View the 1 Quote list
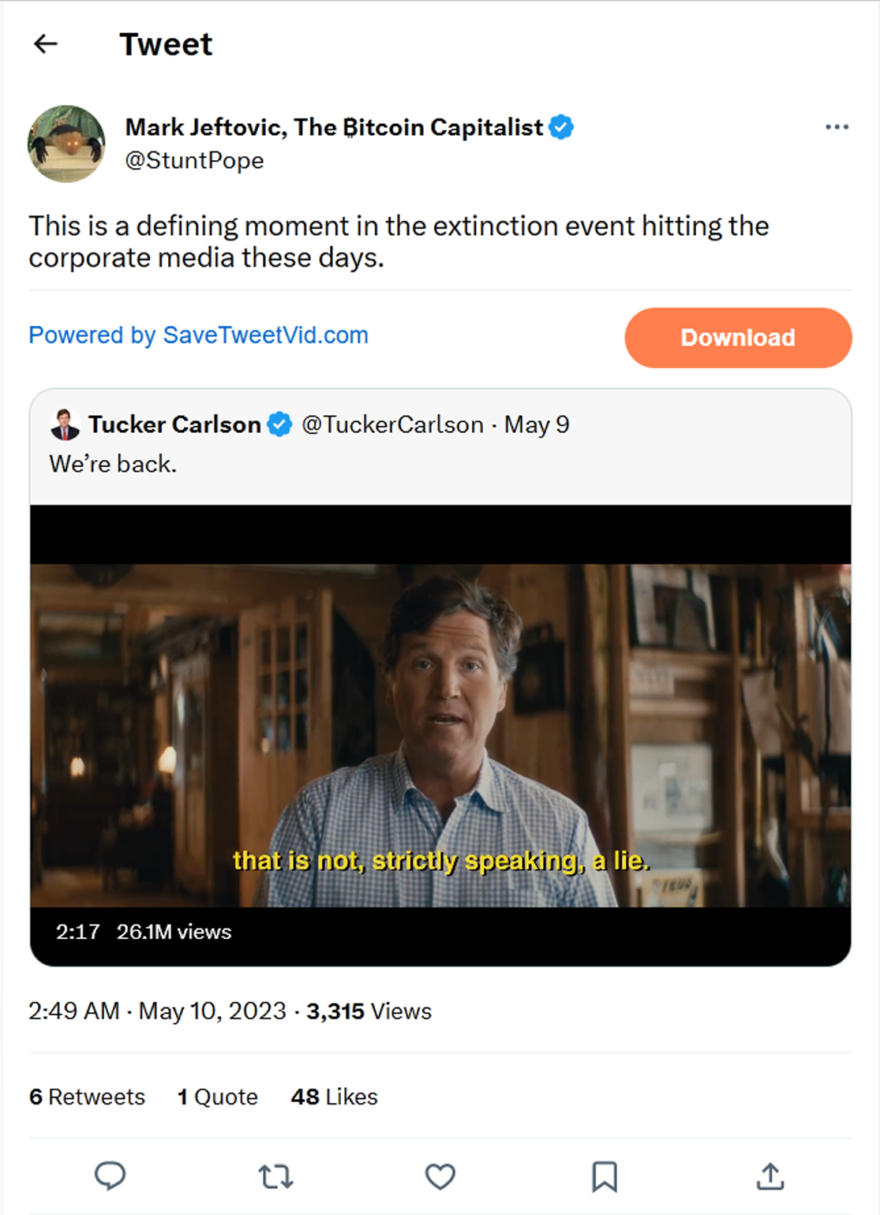Screen dimensions: 880x1215 point(217,1097)
